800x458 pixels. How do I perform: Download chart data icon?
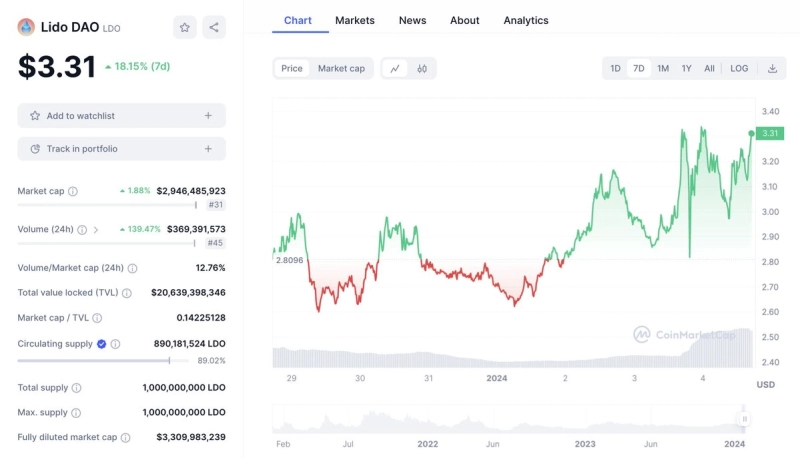click(x=772, y=69)
